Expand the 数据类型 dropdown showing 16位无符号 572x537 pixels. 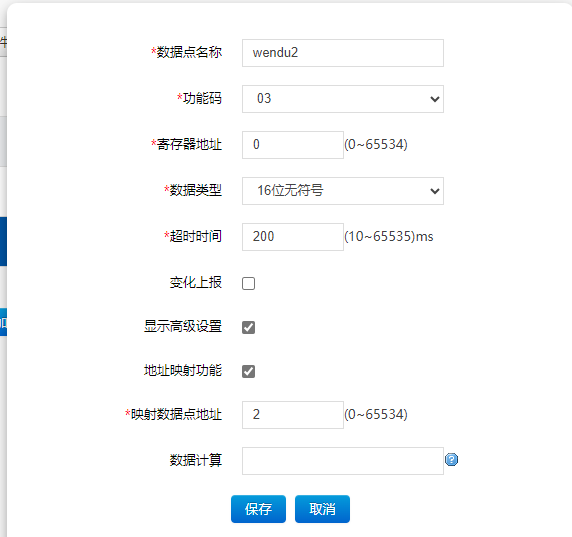tap(343, 191)
